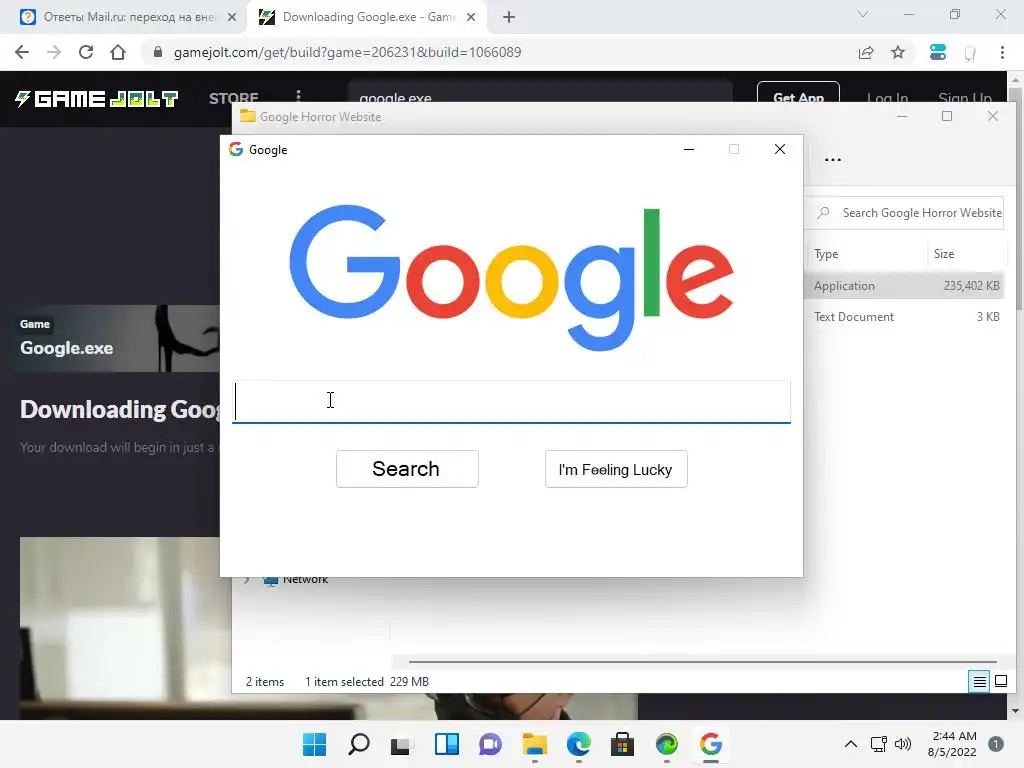Open Task View on taskbar
This screenshot has height=768, width=1024.
coord(401,744)
